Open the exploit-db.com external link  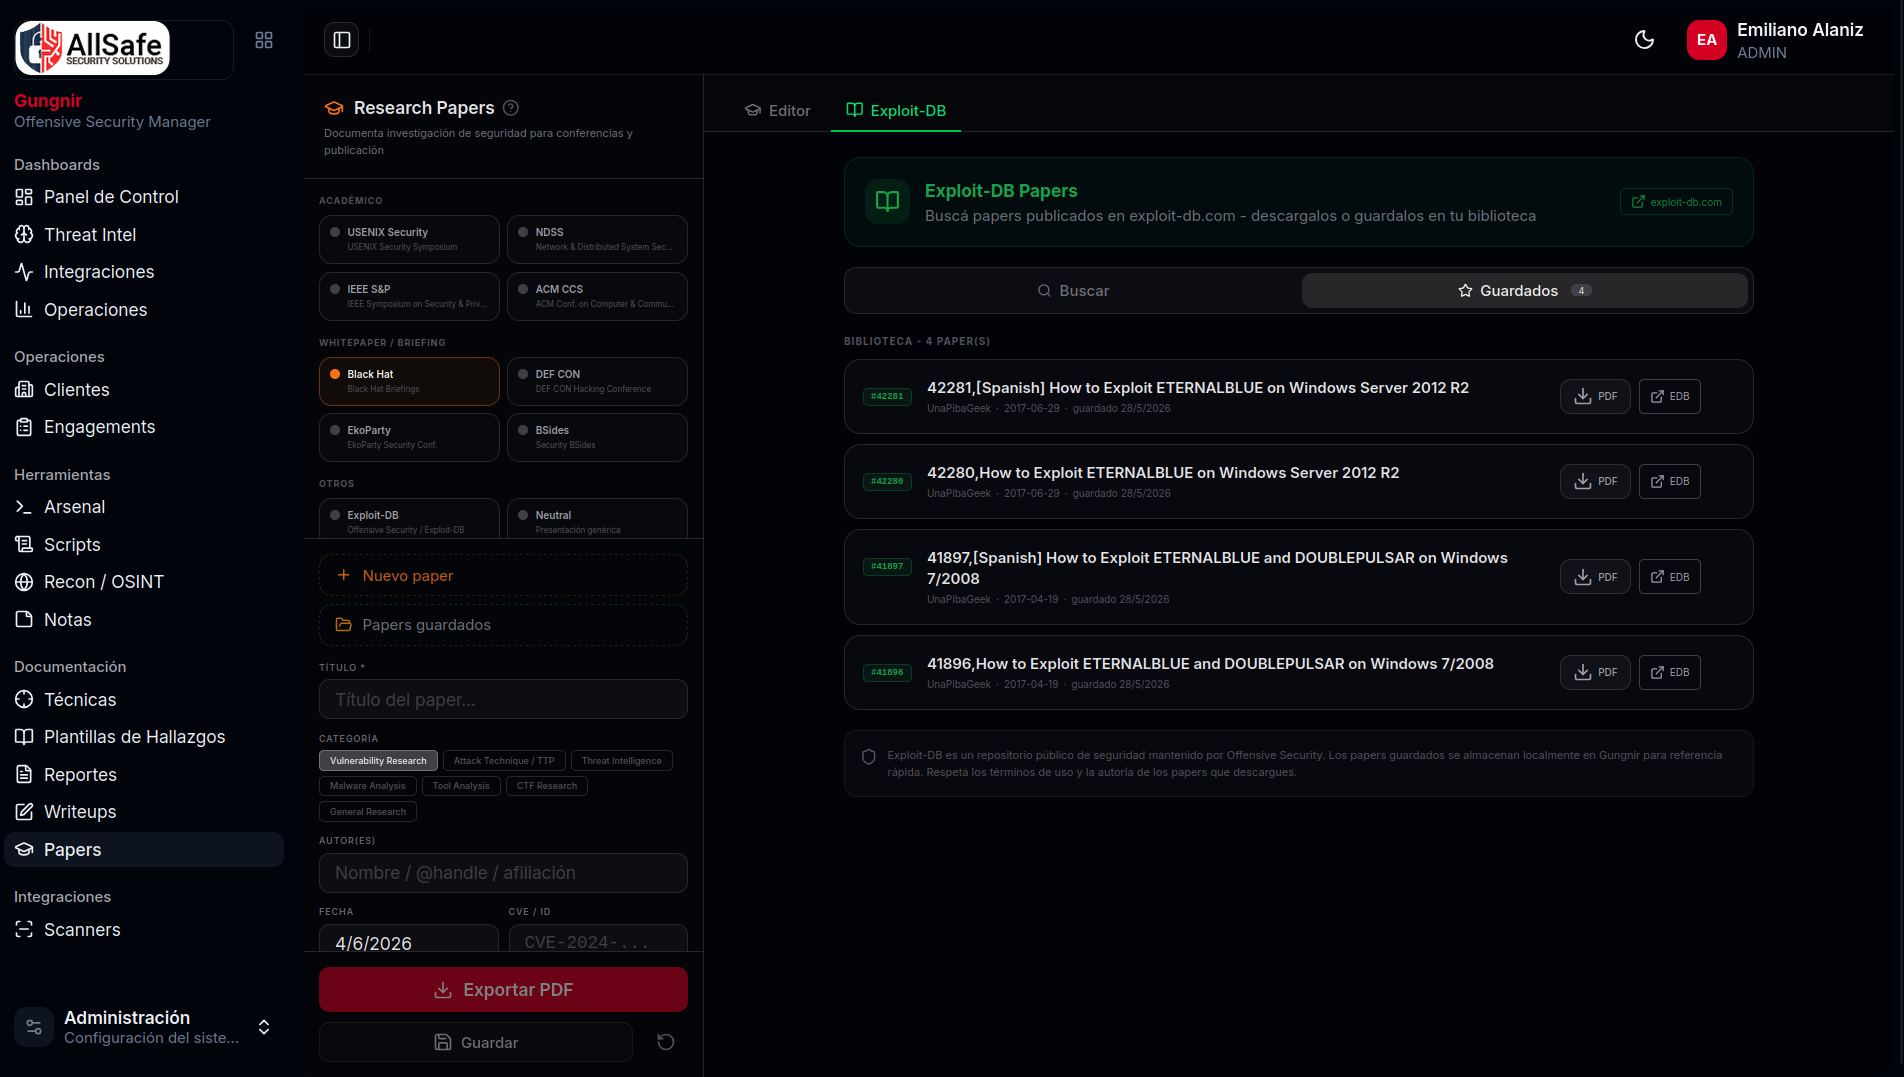1676,202
